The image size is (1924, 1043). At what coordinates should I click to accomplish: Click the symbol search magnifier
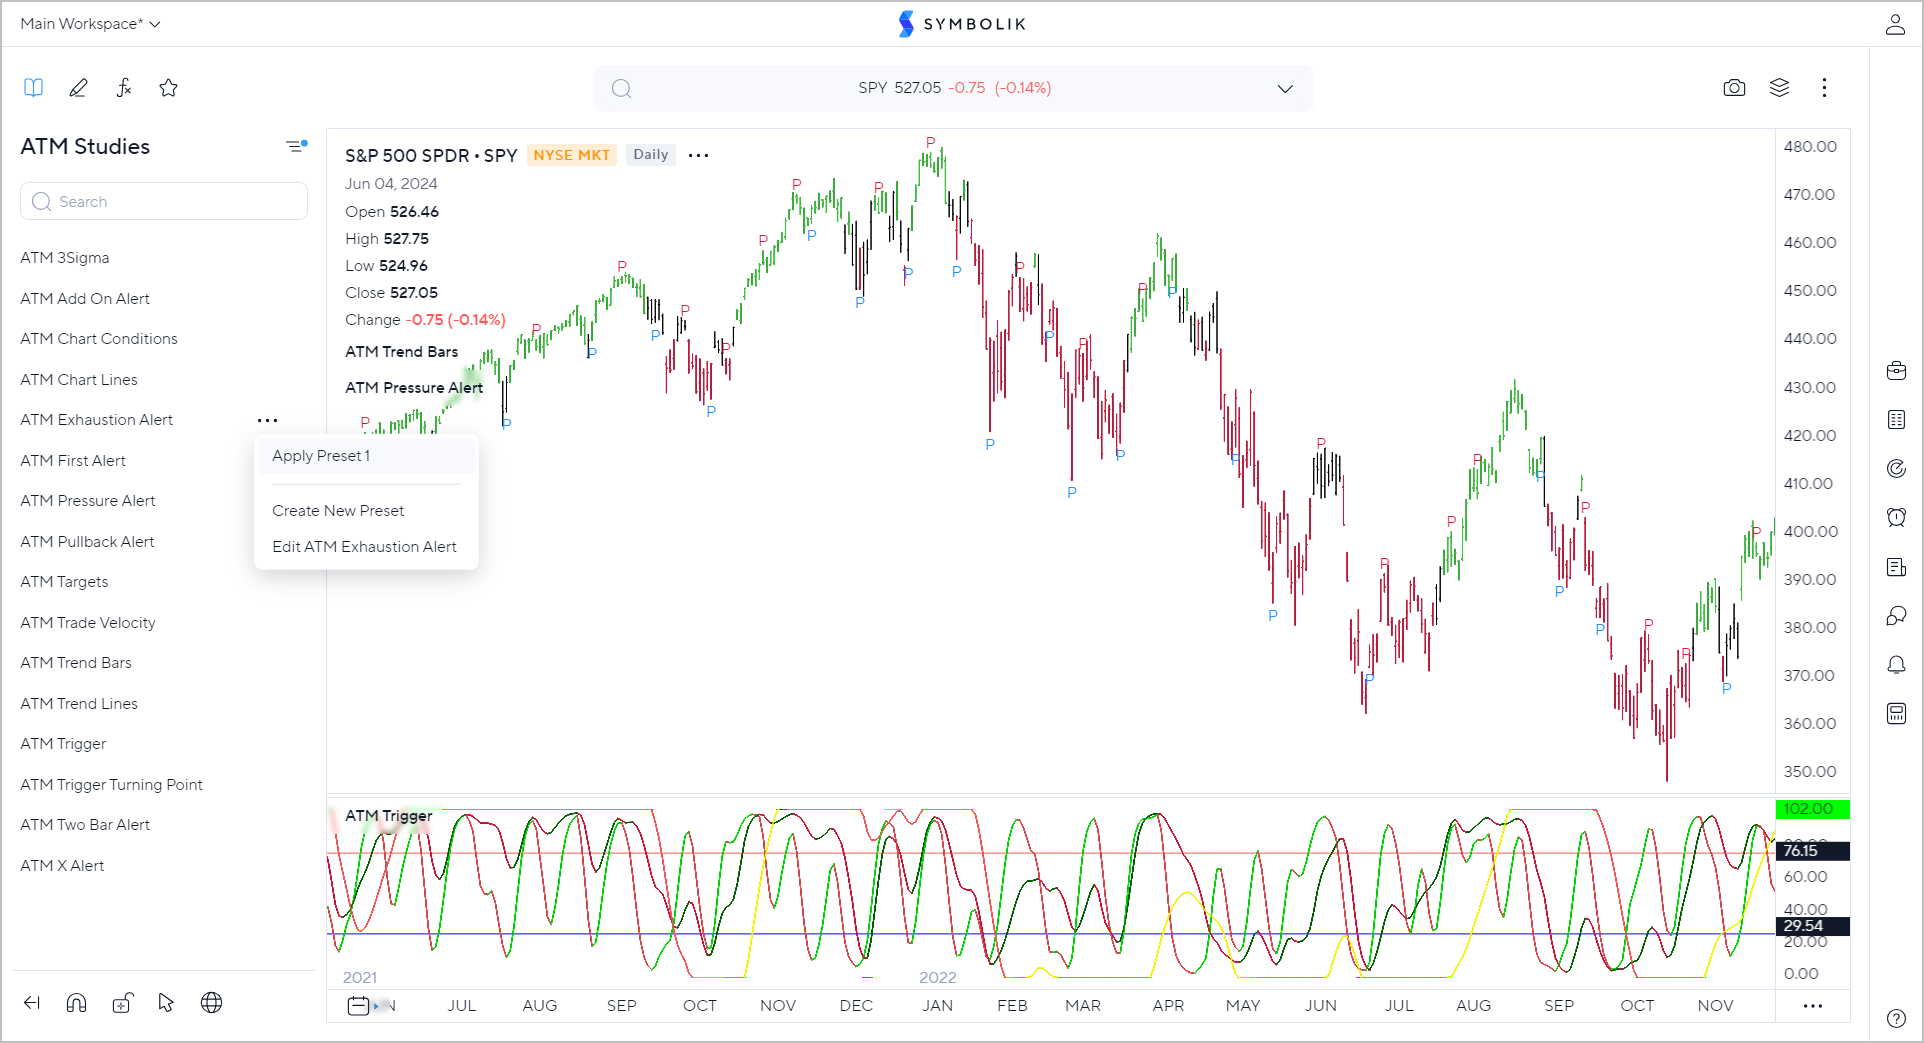pyautogui.click(x=621, y=88)
